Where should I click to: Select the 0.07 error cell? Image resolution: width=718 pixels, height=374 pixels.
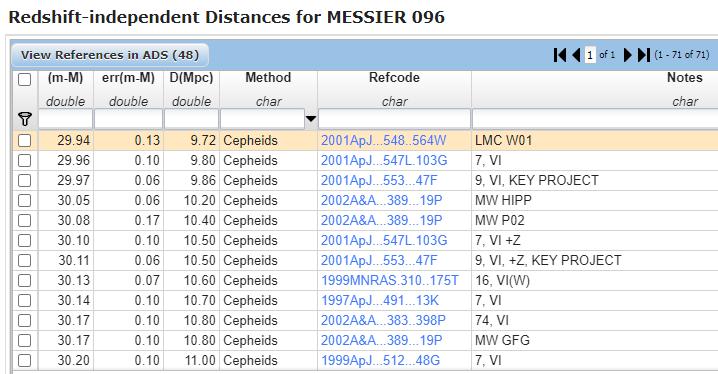coord(129,281)
